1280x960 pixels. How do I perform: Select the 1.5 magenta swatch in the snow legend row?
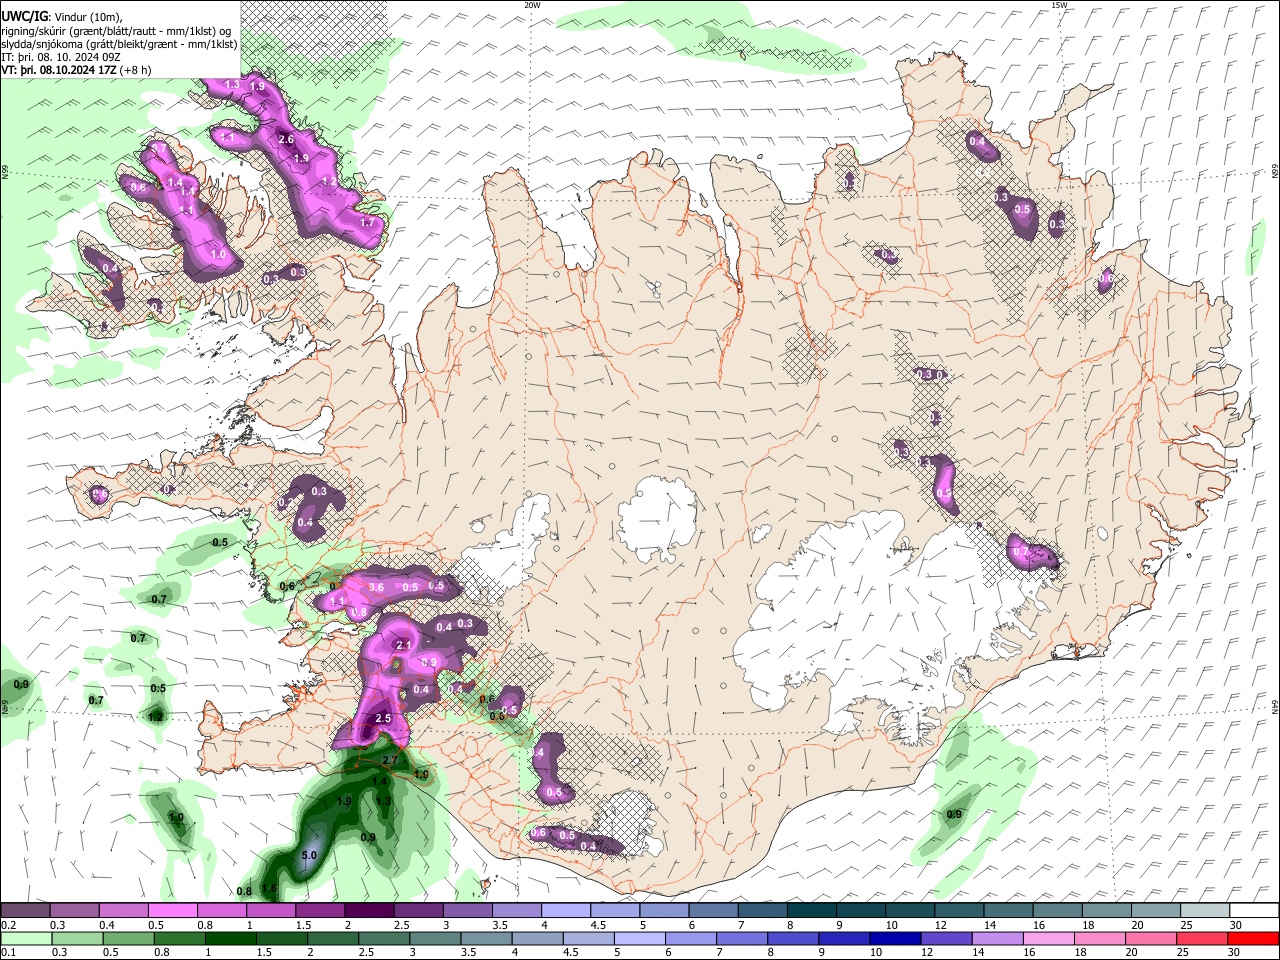(319, 911)
